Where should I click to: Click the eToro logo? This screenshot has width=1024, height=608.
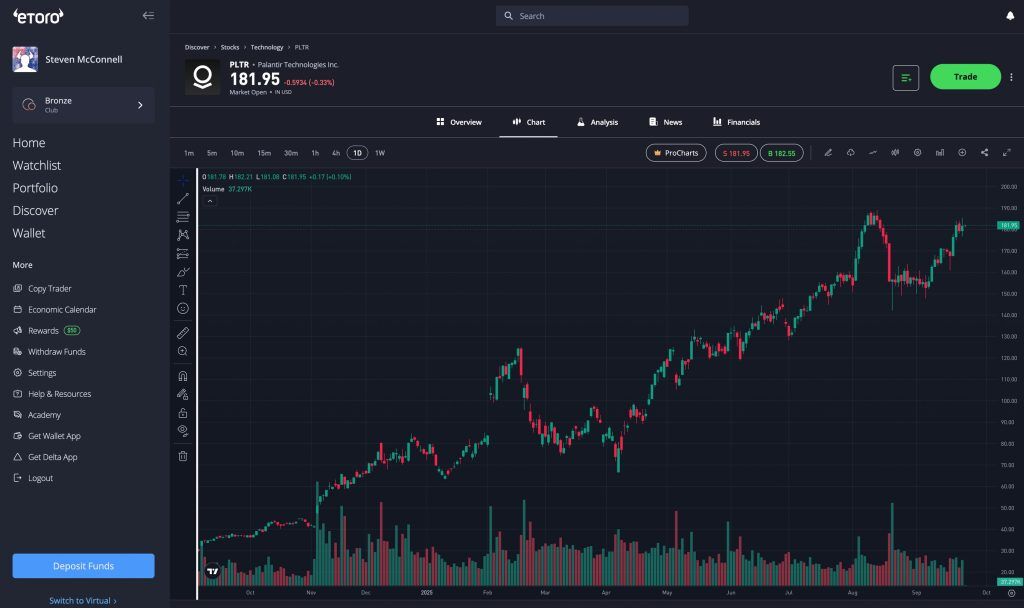(38, 16)
